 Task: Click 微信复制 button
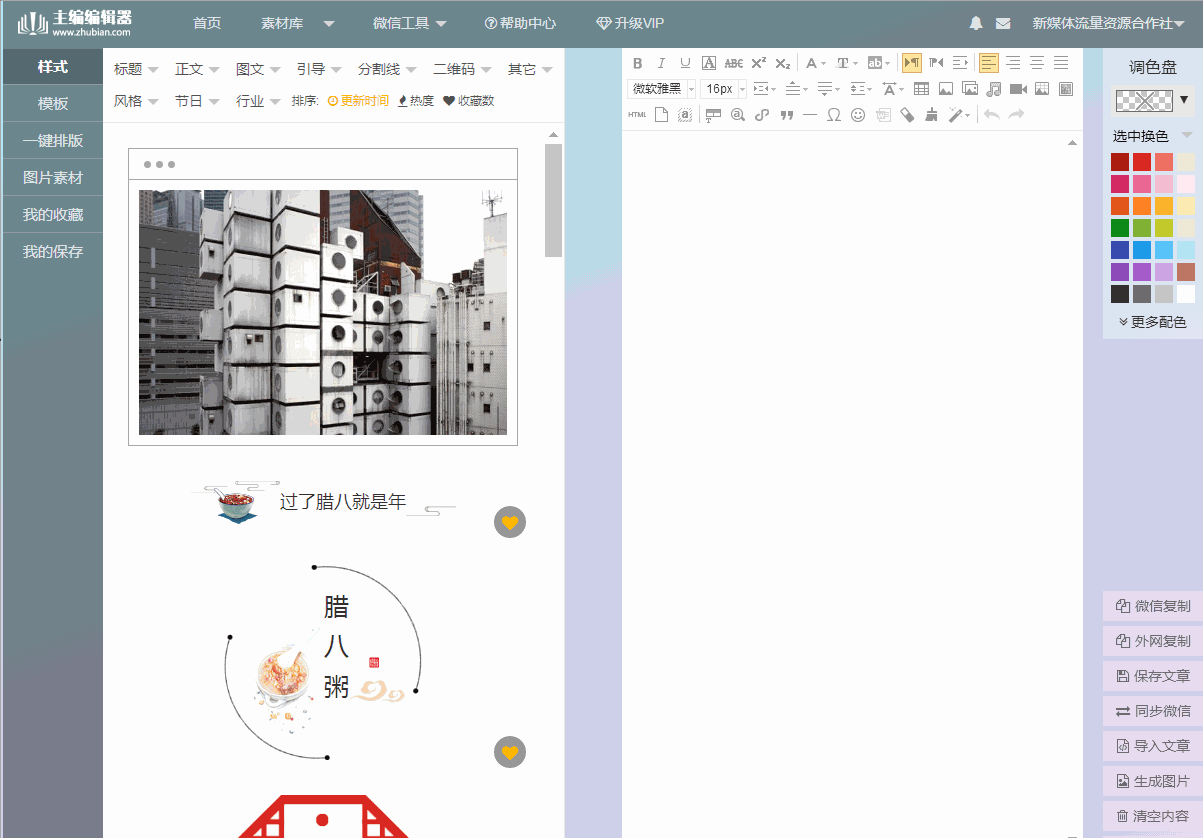(x=1153, y=606)
